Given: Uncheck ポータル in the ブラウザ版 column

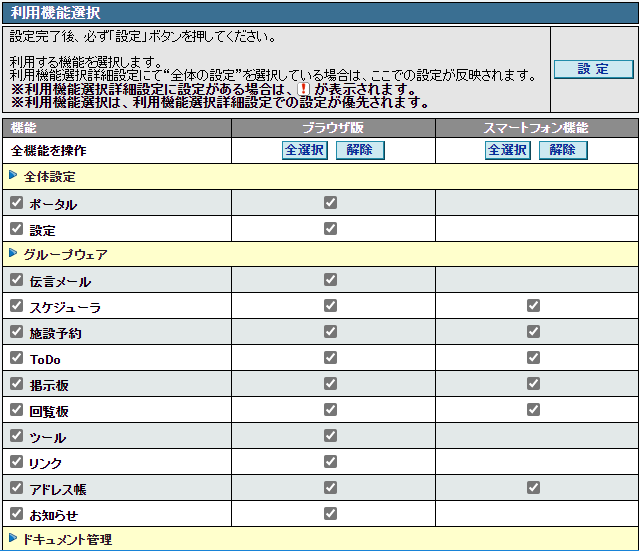Looking at the screenshot, I should click(331, 203).
